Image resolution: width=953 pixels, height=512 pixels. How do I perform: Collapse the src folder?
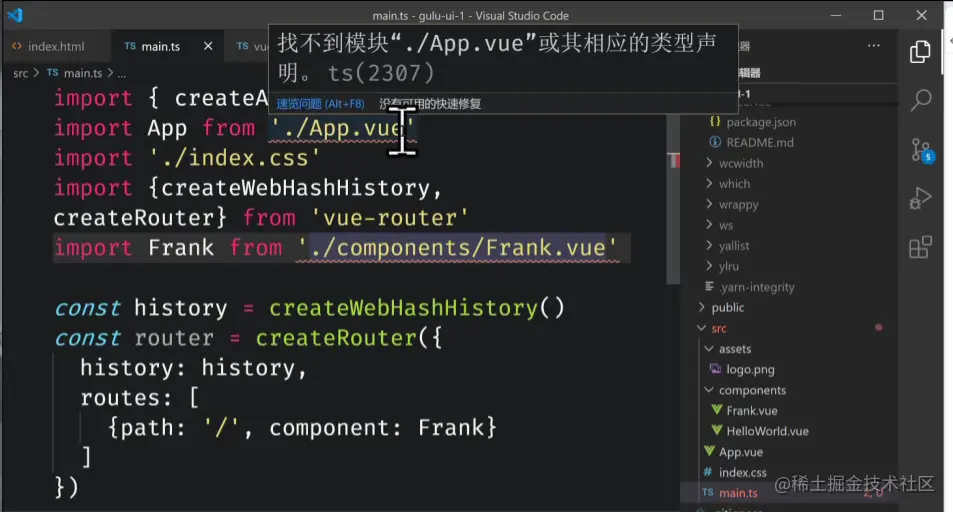click(718, 329)
